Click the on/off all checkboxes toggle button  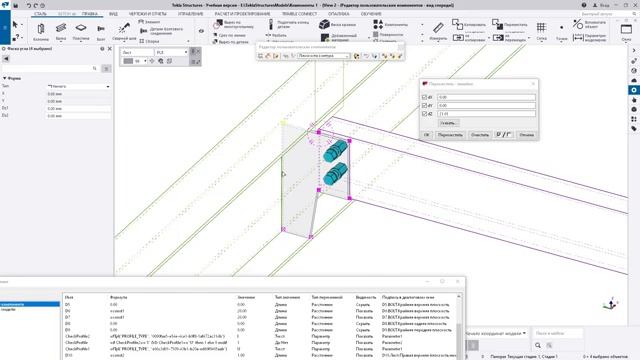point(503,135)
